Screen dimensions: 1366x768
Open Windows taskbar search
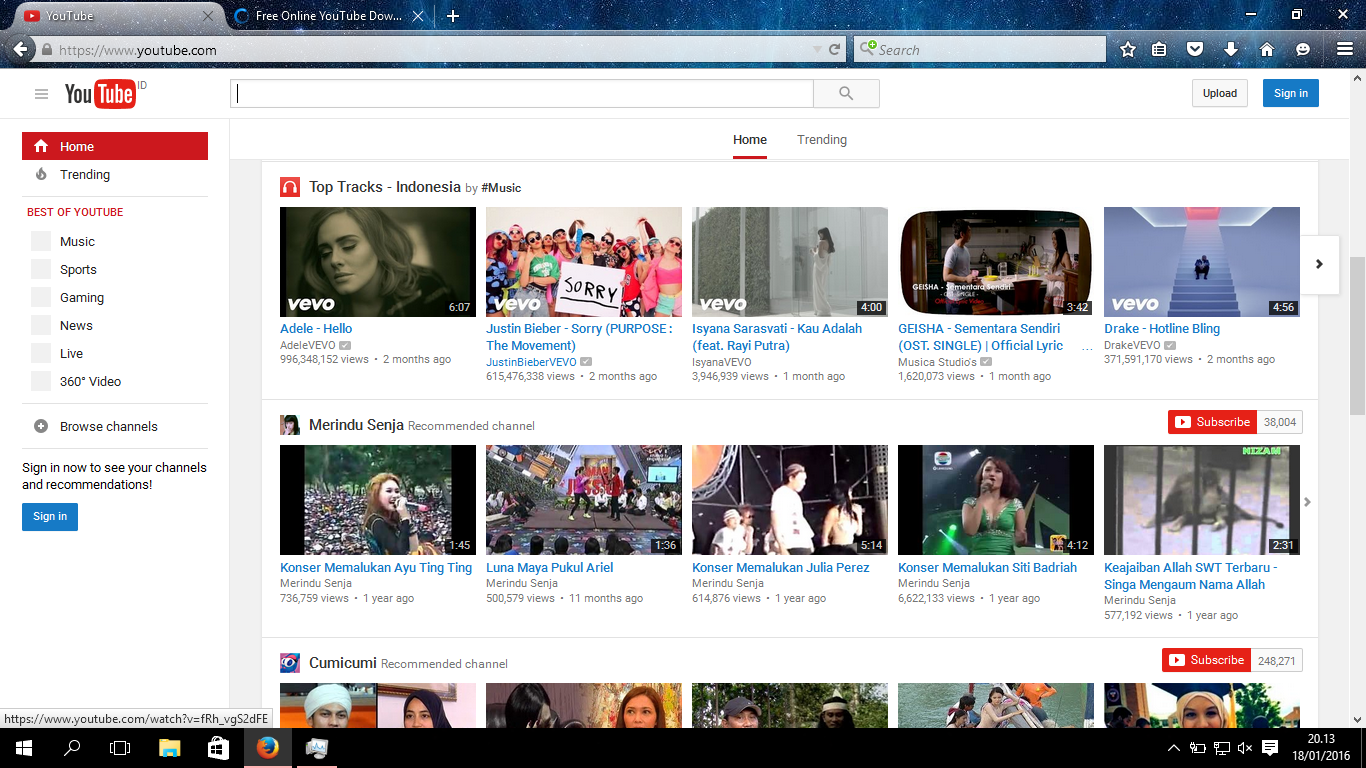[x=72, y=748]
